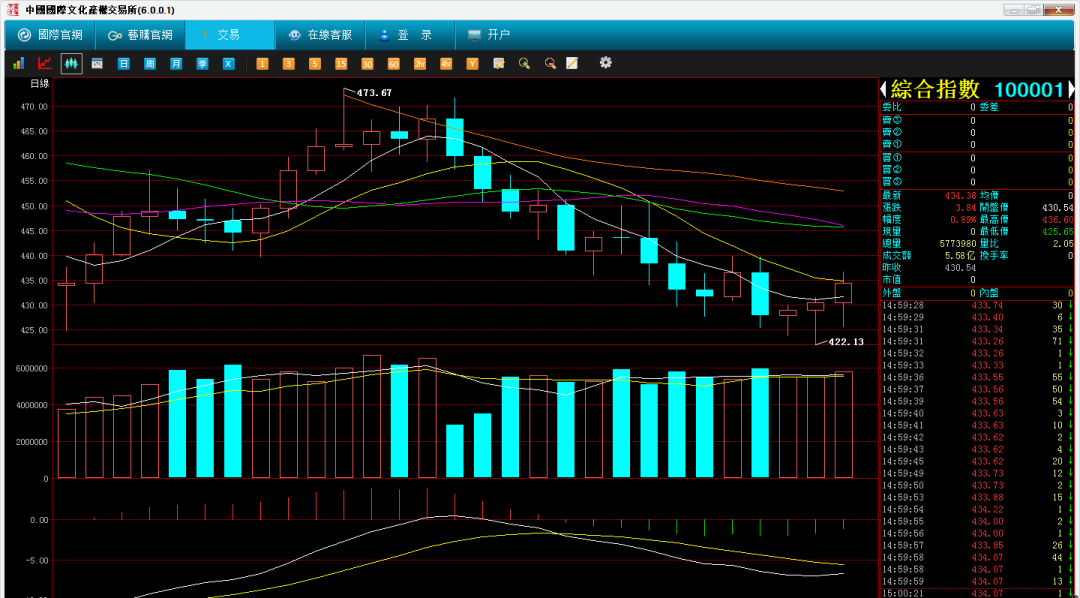Click the 登录 login tab

pyautogui.click(x=410, y=35)
